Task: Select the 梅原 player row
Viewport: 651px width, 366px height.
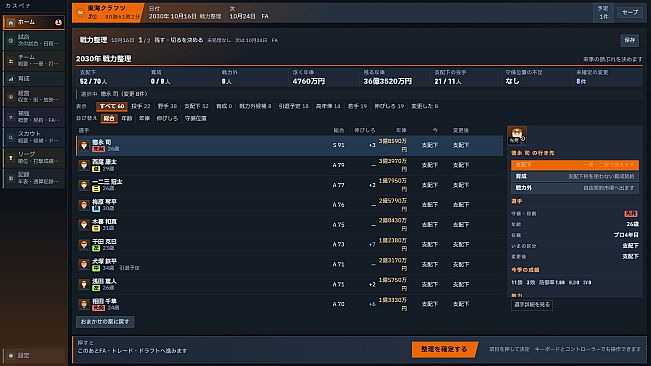Action: pyautogui.click(x=289, y=205)
